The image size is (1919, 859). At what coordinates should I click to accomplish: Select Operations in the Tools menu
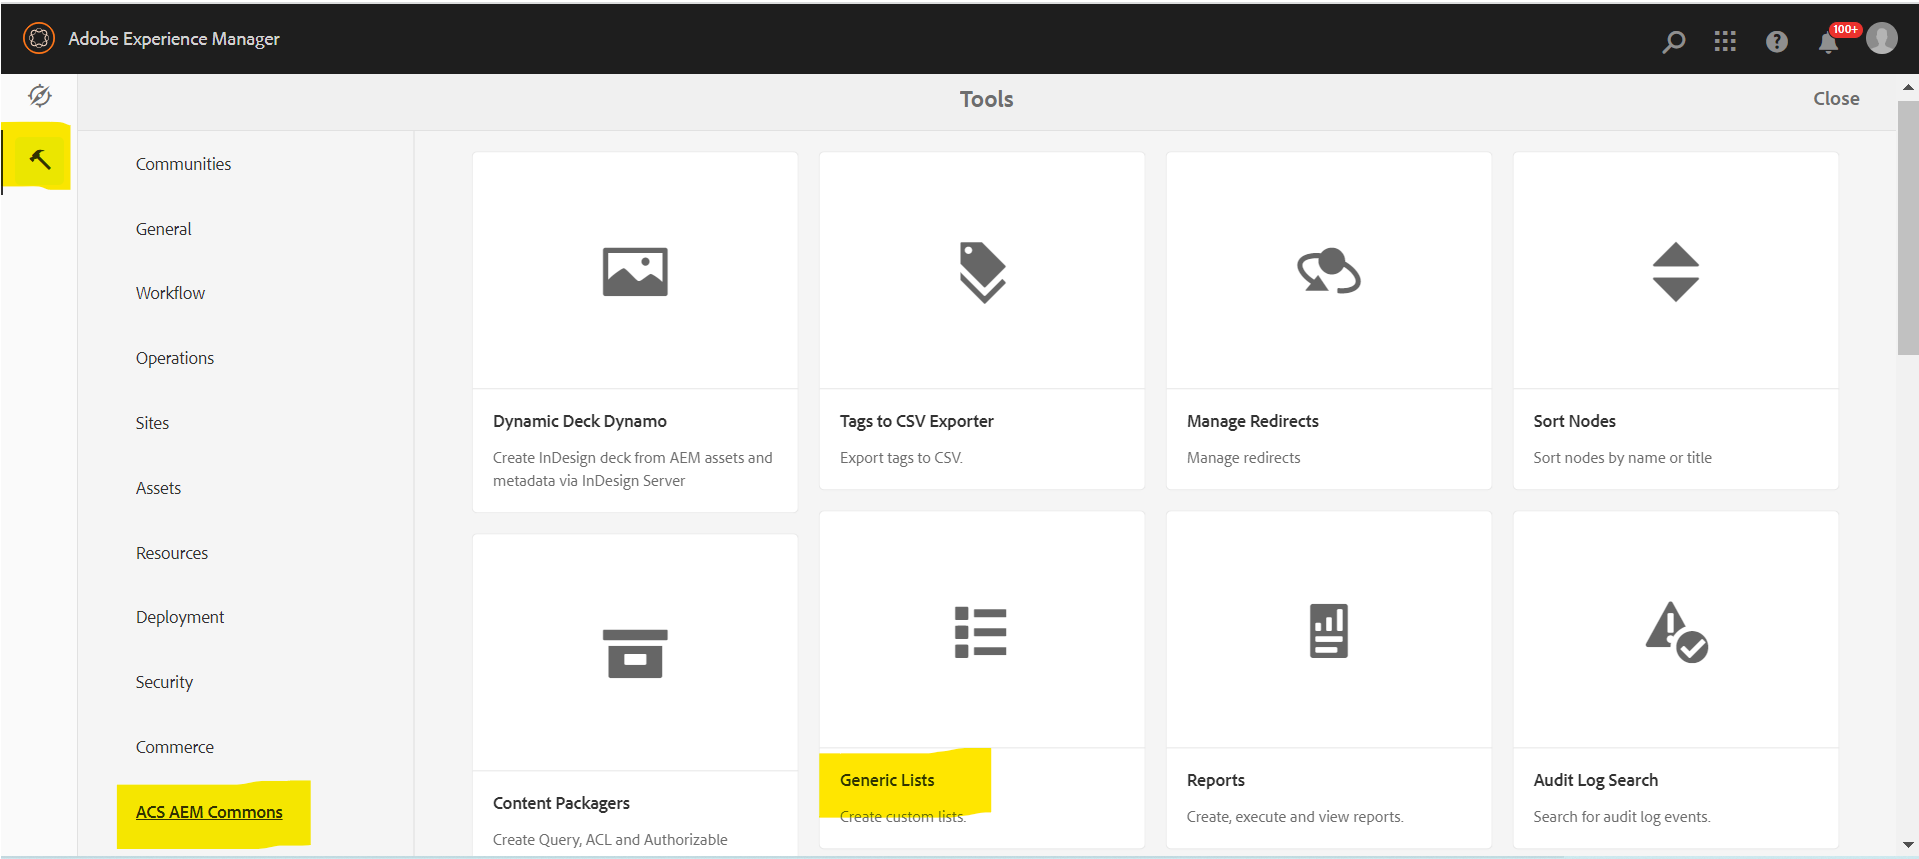coord(175,358)
